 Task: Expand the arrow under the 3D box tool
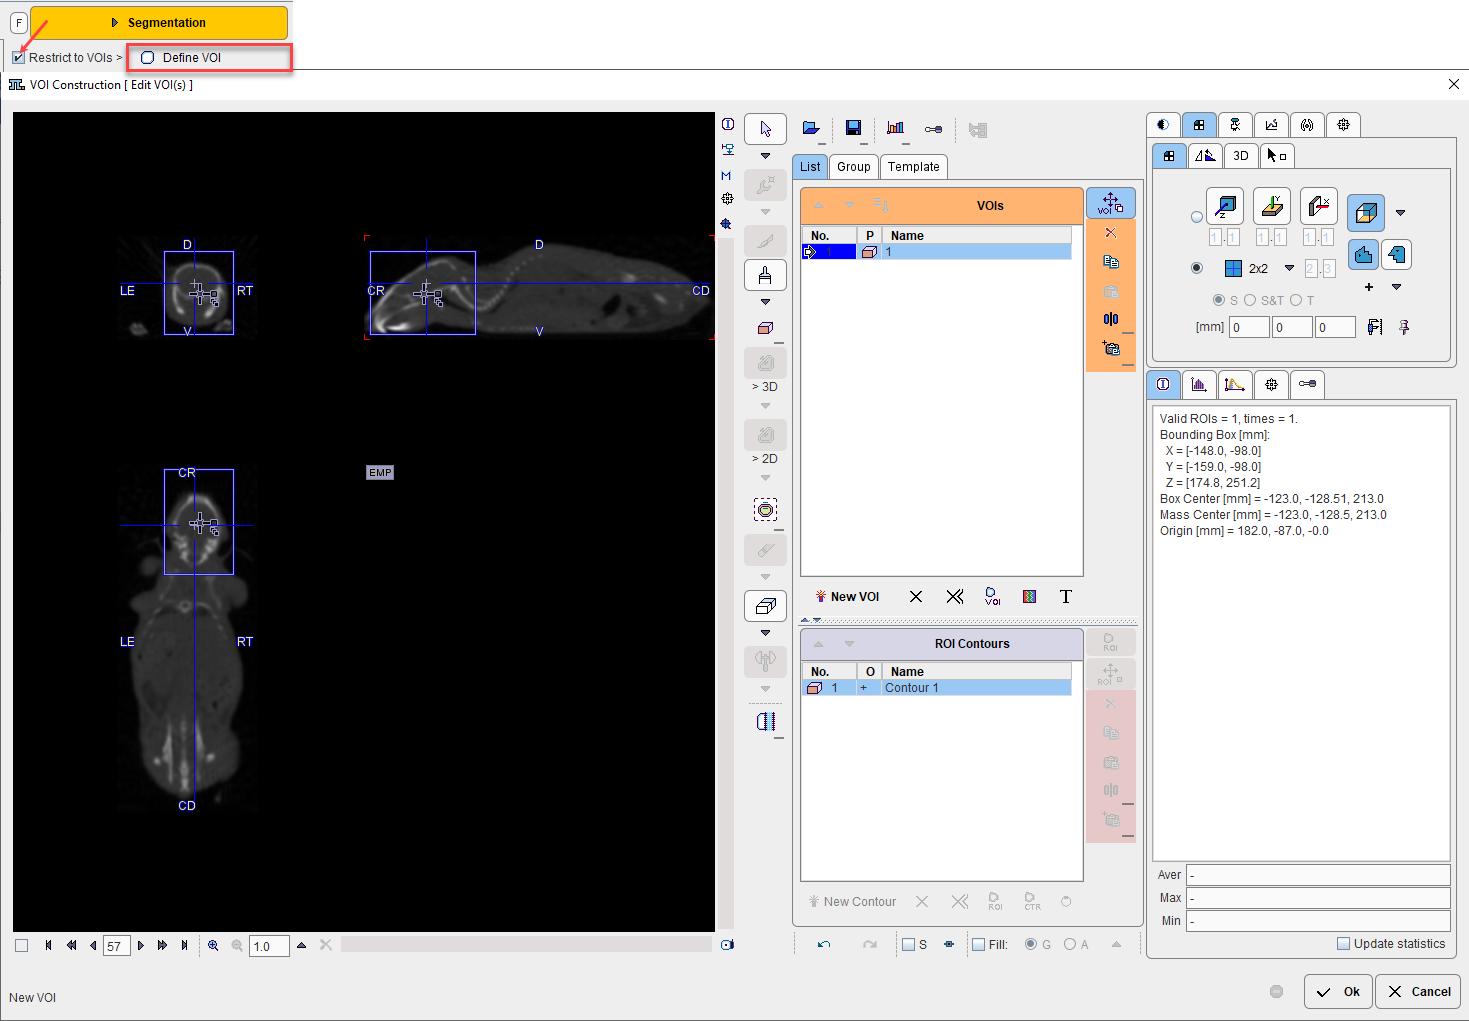[765, 633]
